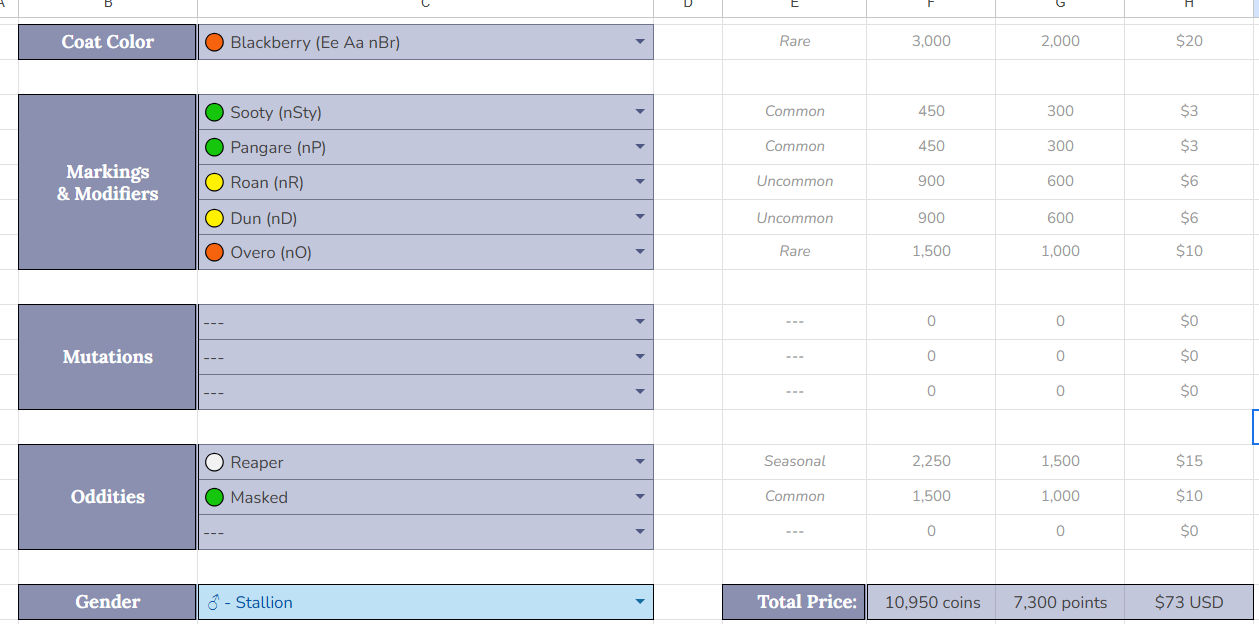Open the Blackberry coat color dropdown arrow
Viewport: 1259px width, 624px height.
tap(640, 42)
